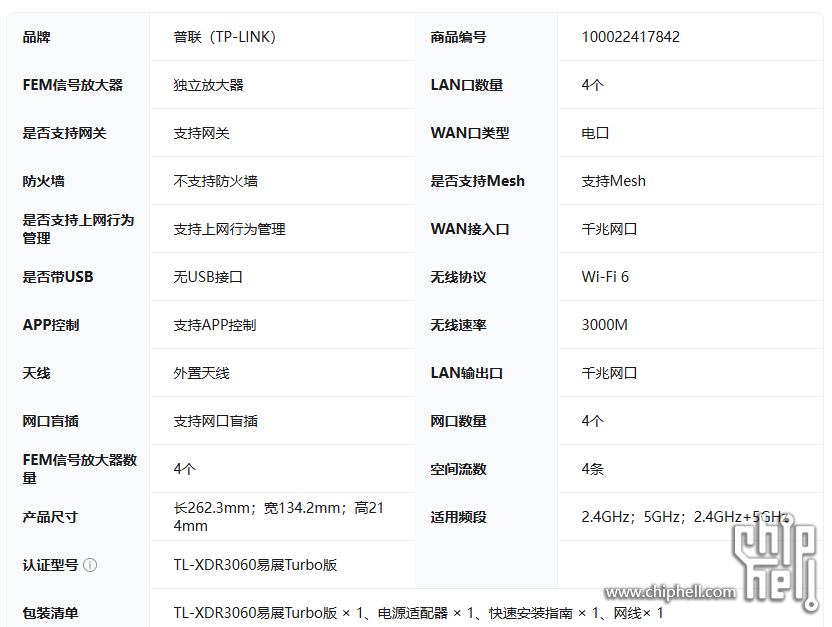
Task: Click the 适用频段 label
Action: (458, 517)
